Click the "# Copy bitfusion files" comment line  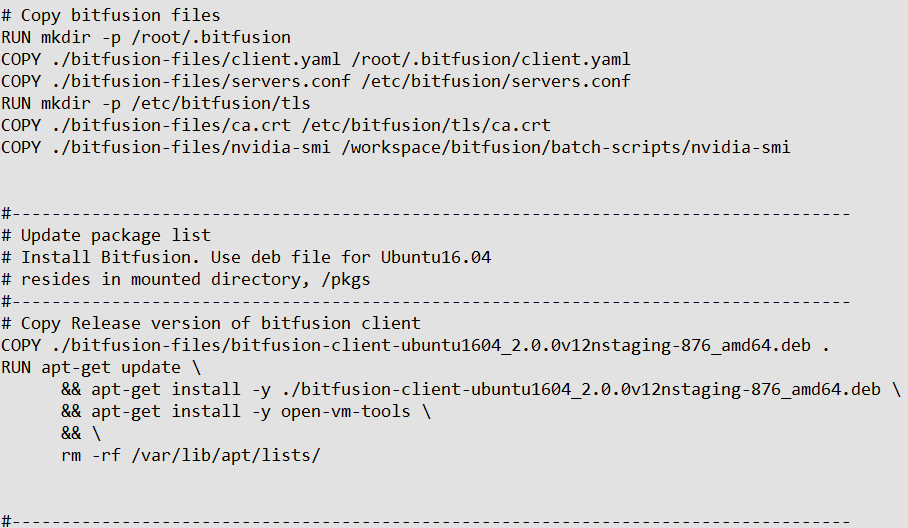click(110, 15)
